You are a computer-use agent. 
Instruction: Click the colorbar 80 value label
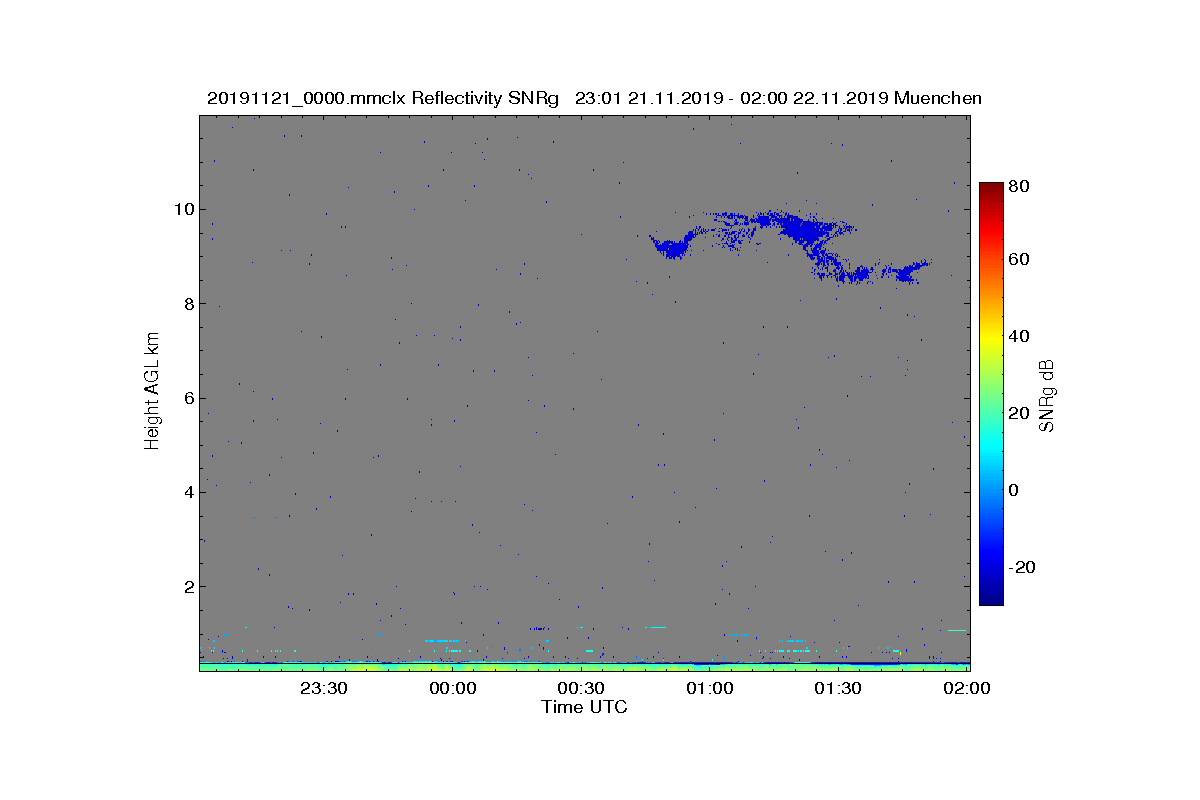pos(1020,185)
